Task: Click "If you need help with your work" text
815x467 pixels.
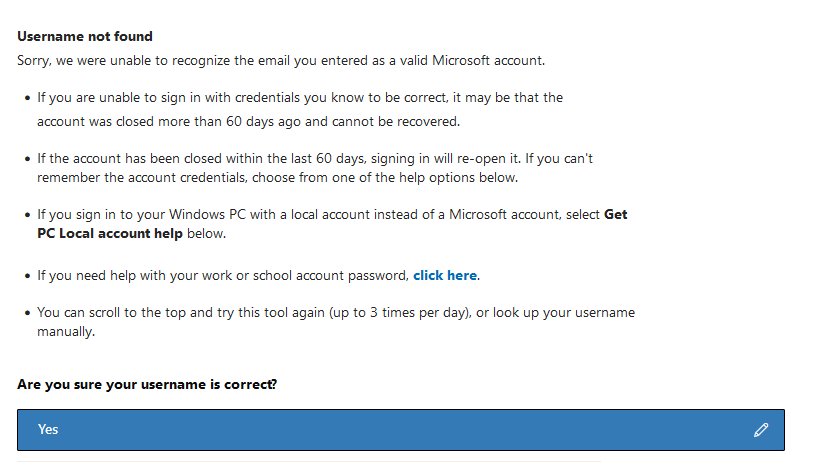Action: 223,275
